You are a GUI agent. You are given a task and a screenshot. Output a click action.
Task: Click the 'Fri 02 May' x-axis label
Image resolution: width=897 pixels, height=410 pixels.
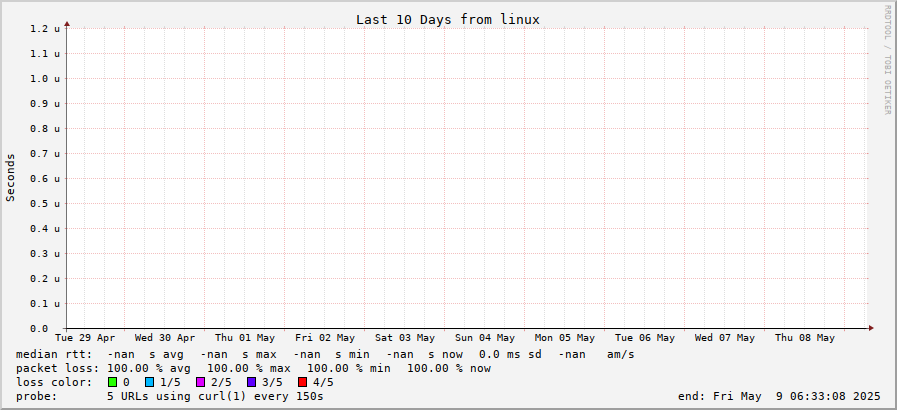[x=325, y=338]
